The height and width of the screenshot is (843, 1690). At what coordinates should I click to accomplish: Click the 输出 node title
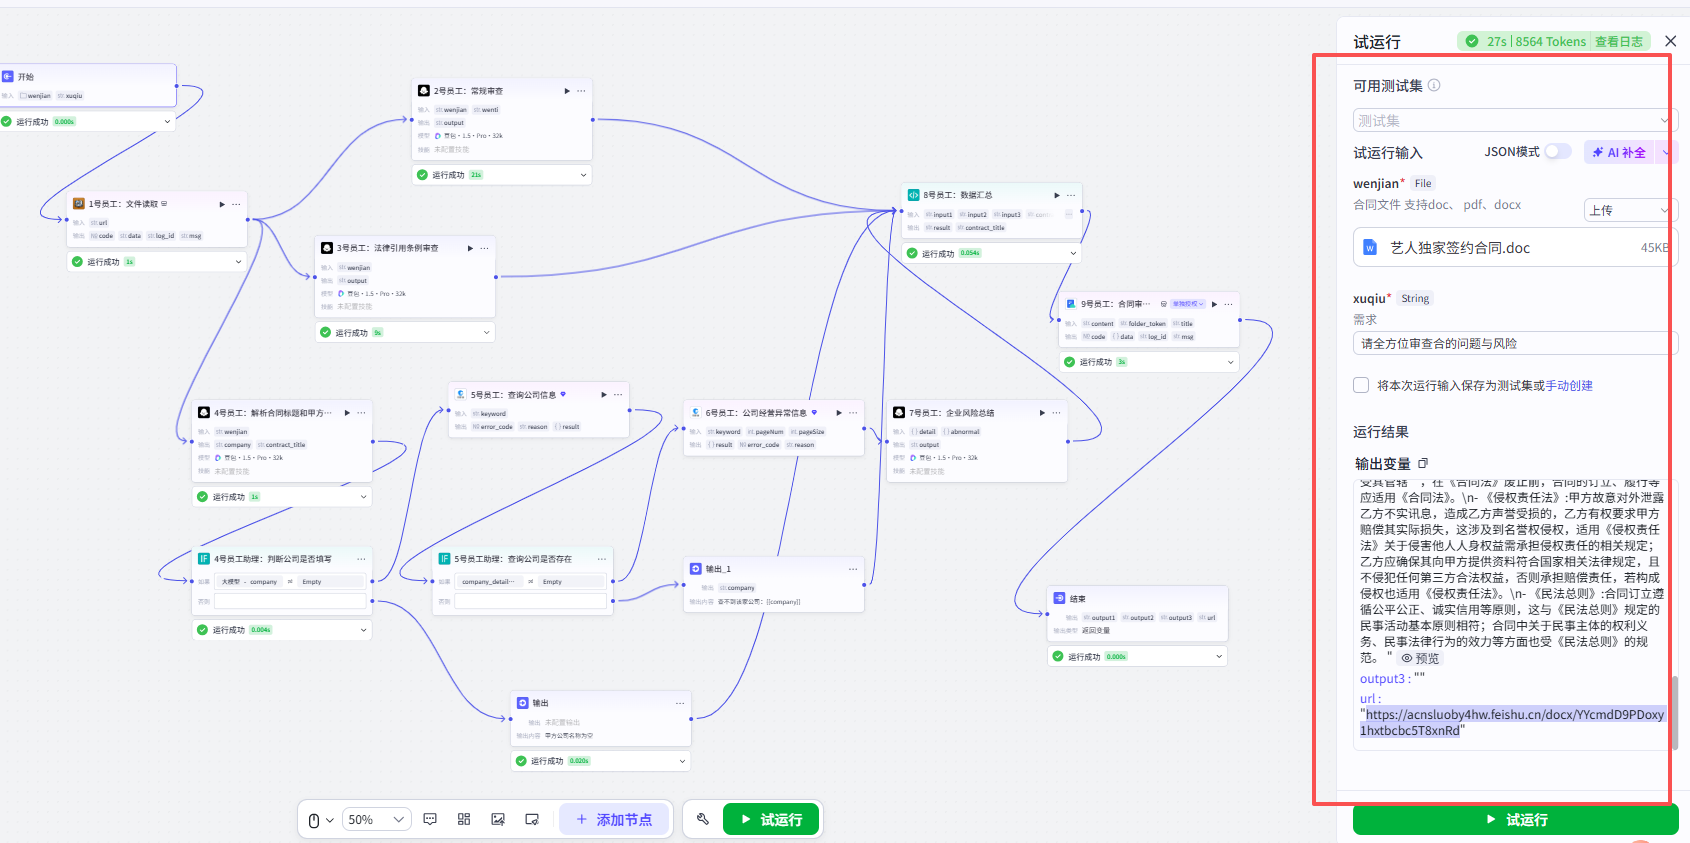(x=540, y=703)
